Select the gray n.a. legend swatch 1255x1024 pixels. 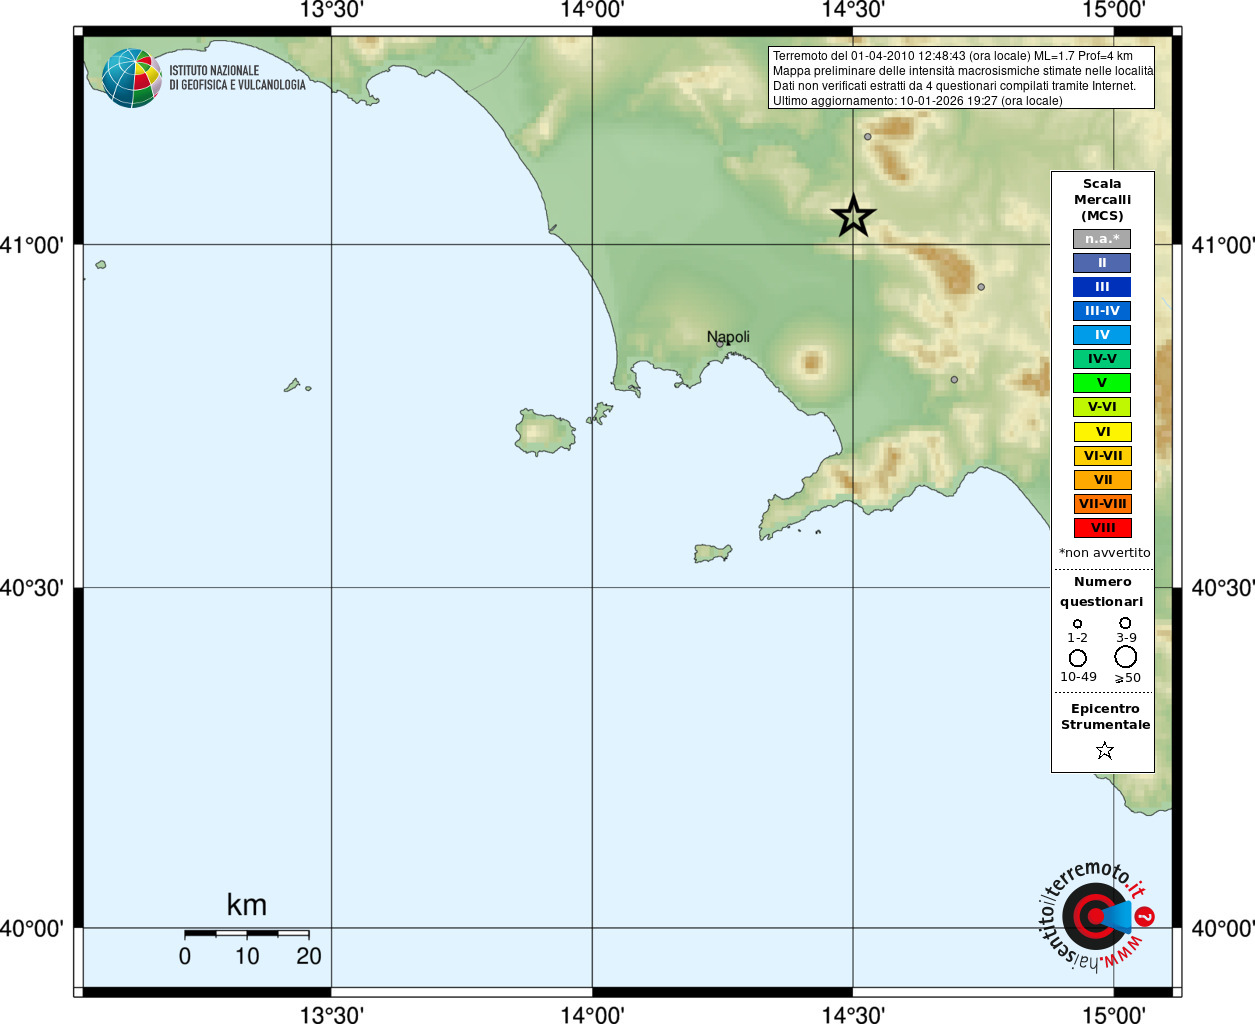[1102, 239]
